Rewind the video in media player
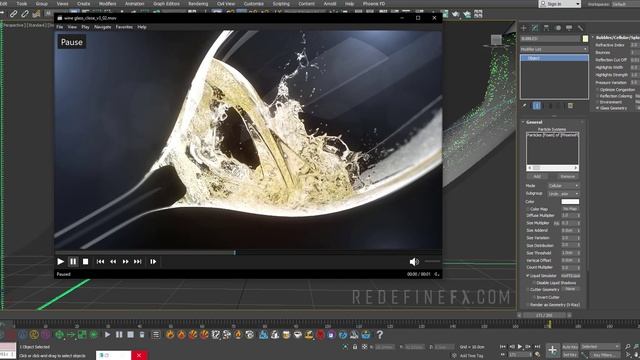The width and height of the screenshot is (640, 360). pyautogui.click(x=113, y=262)
